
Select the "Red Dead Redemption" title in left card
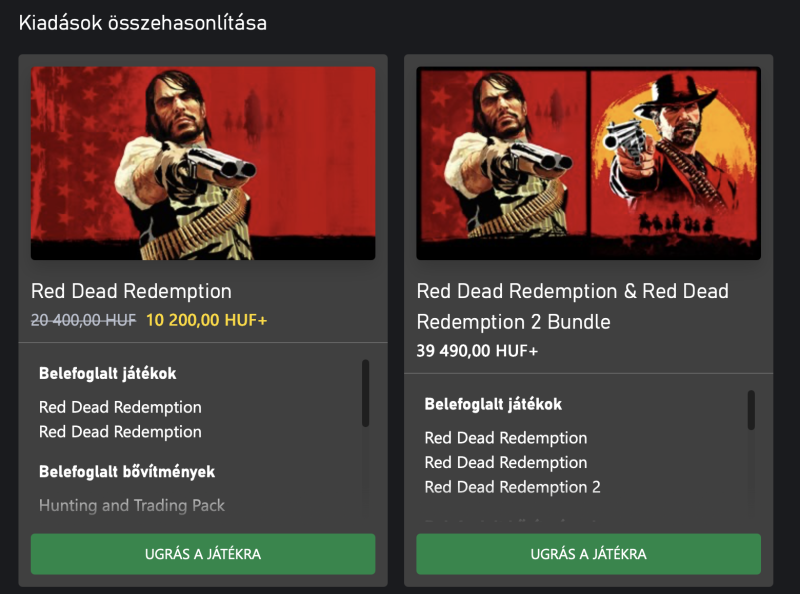tap(131, 292)
